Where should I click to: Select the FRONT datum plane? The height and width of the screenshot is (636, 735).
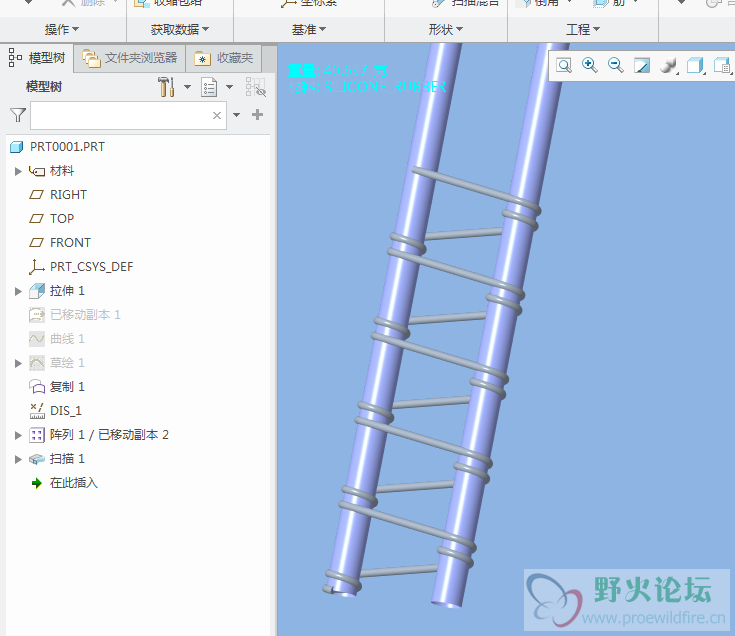coord(70,243)
